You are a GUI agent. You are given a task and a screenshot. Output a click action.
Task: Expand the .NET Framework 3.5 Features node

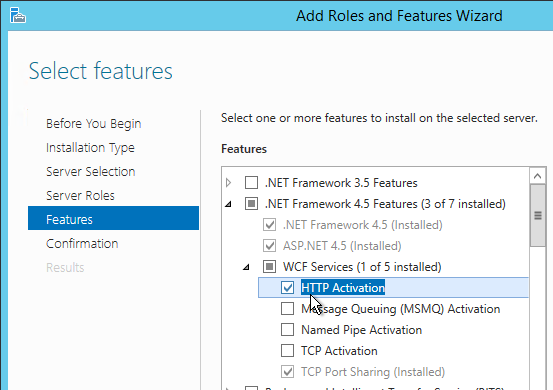click(x=229, y=183)
